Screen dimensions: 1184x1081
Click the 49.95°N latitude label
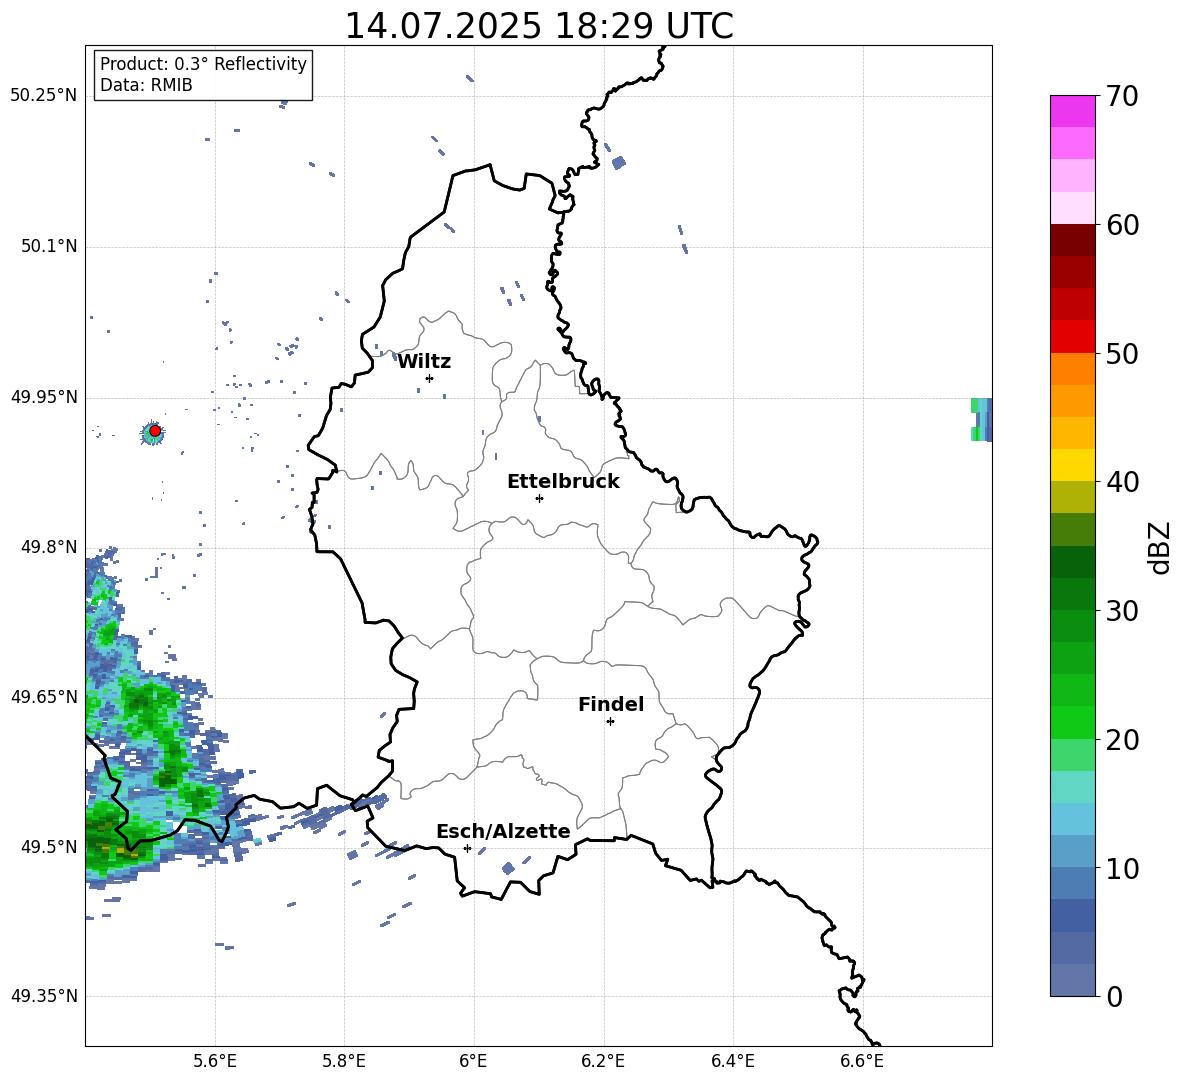point(44,397)
